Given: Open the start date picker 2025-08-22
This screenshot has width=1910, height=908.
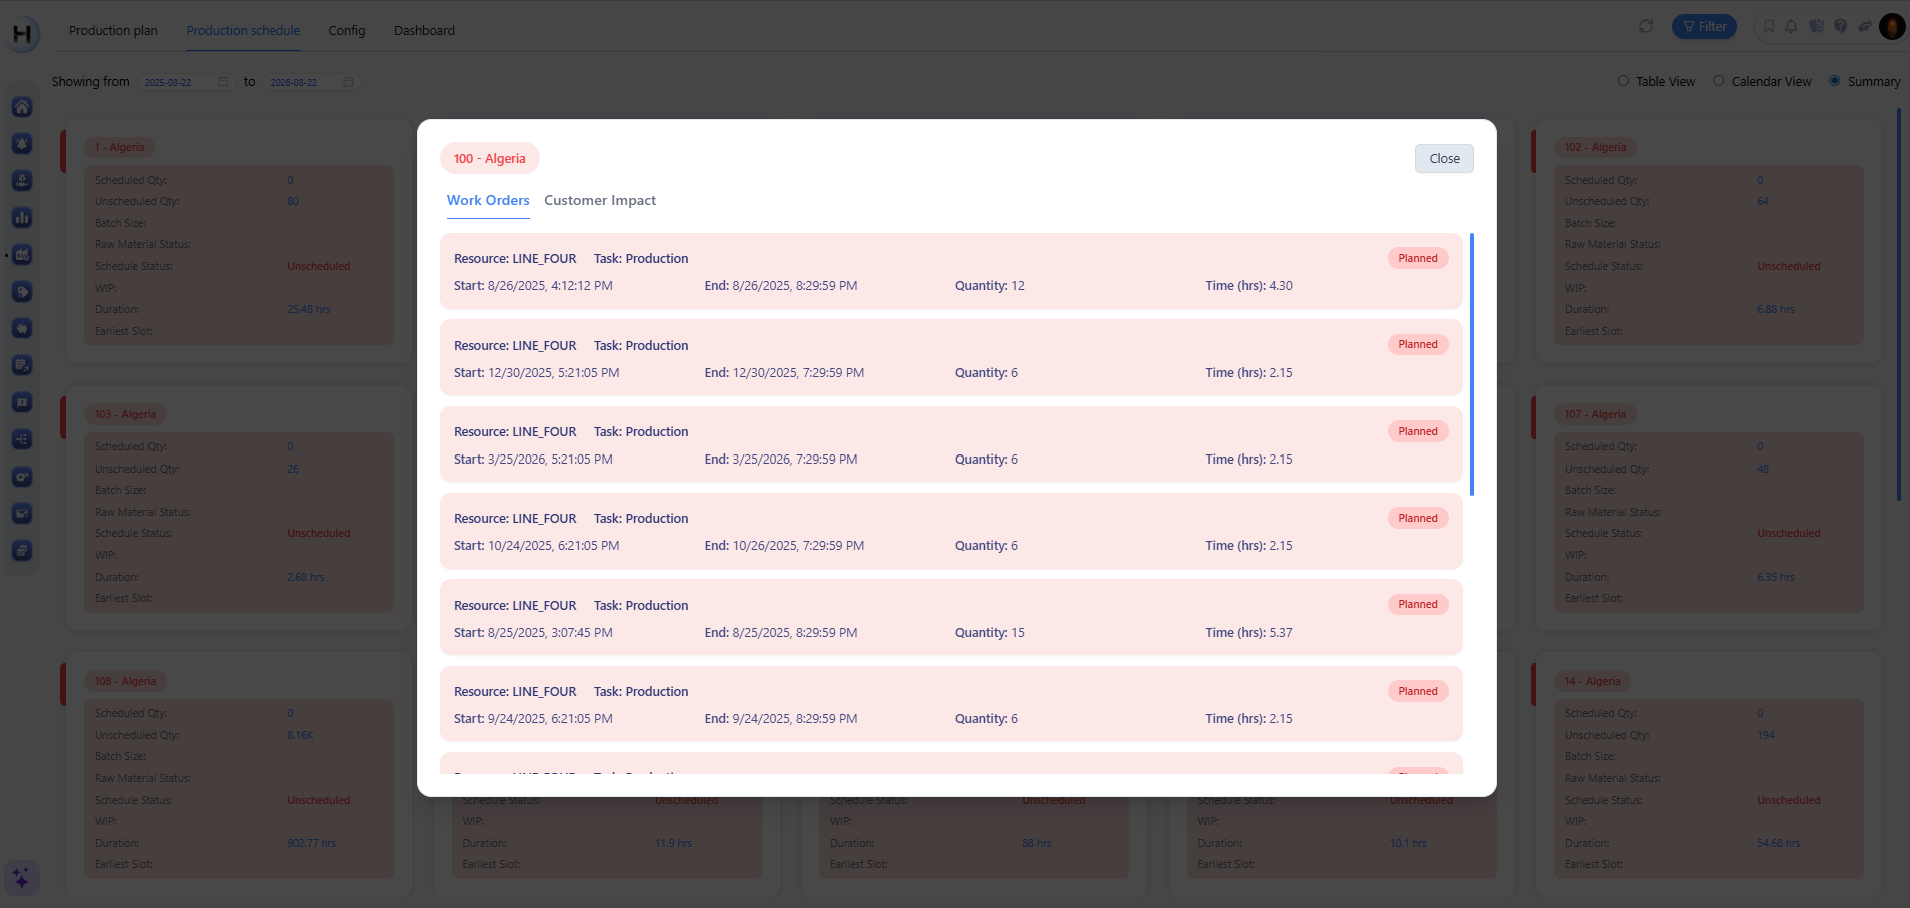Looking at the screenshot, I should coord(185,82).
